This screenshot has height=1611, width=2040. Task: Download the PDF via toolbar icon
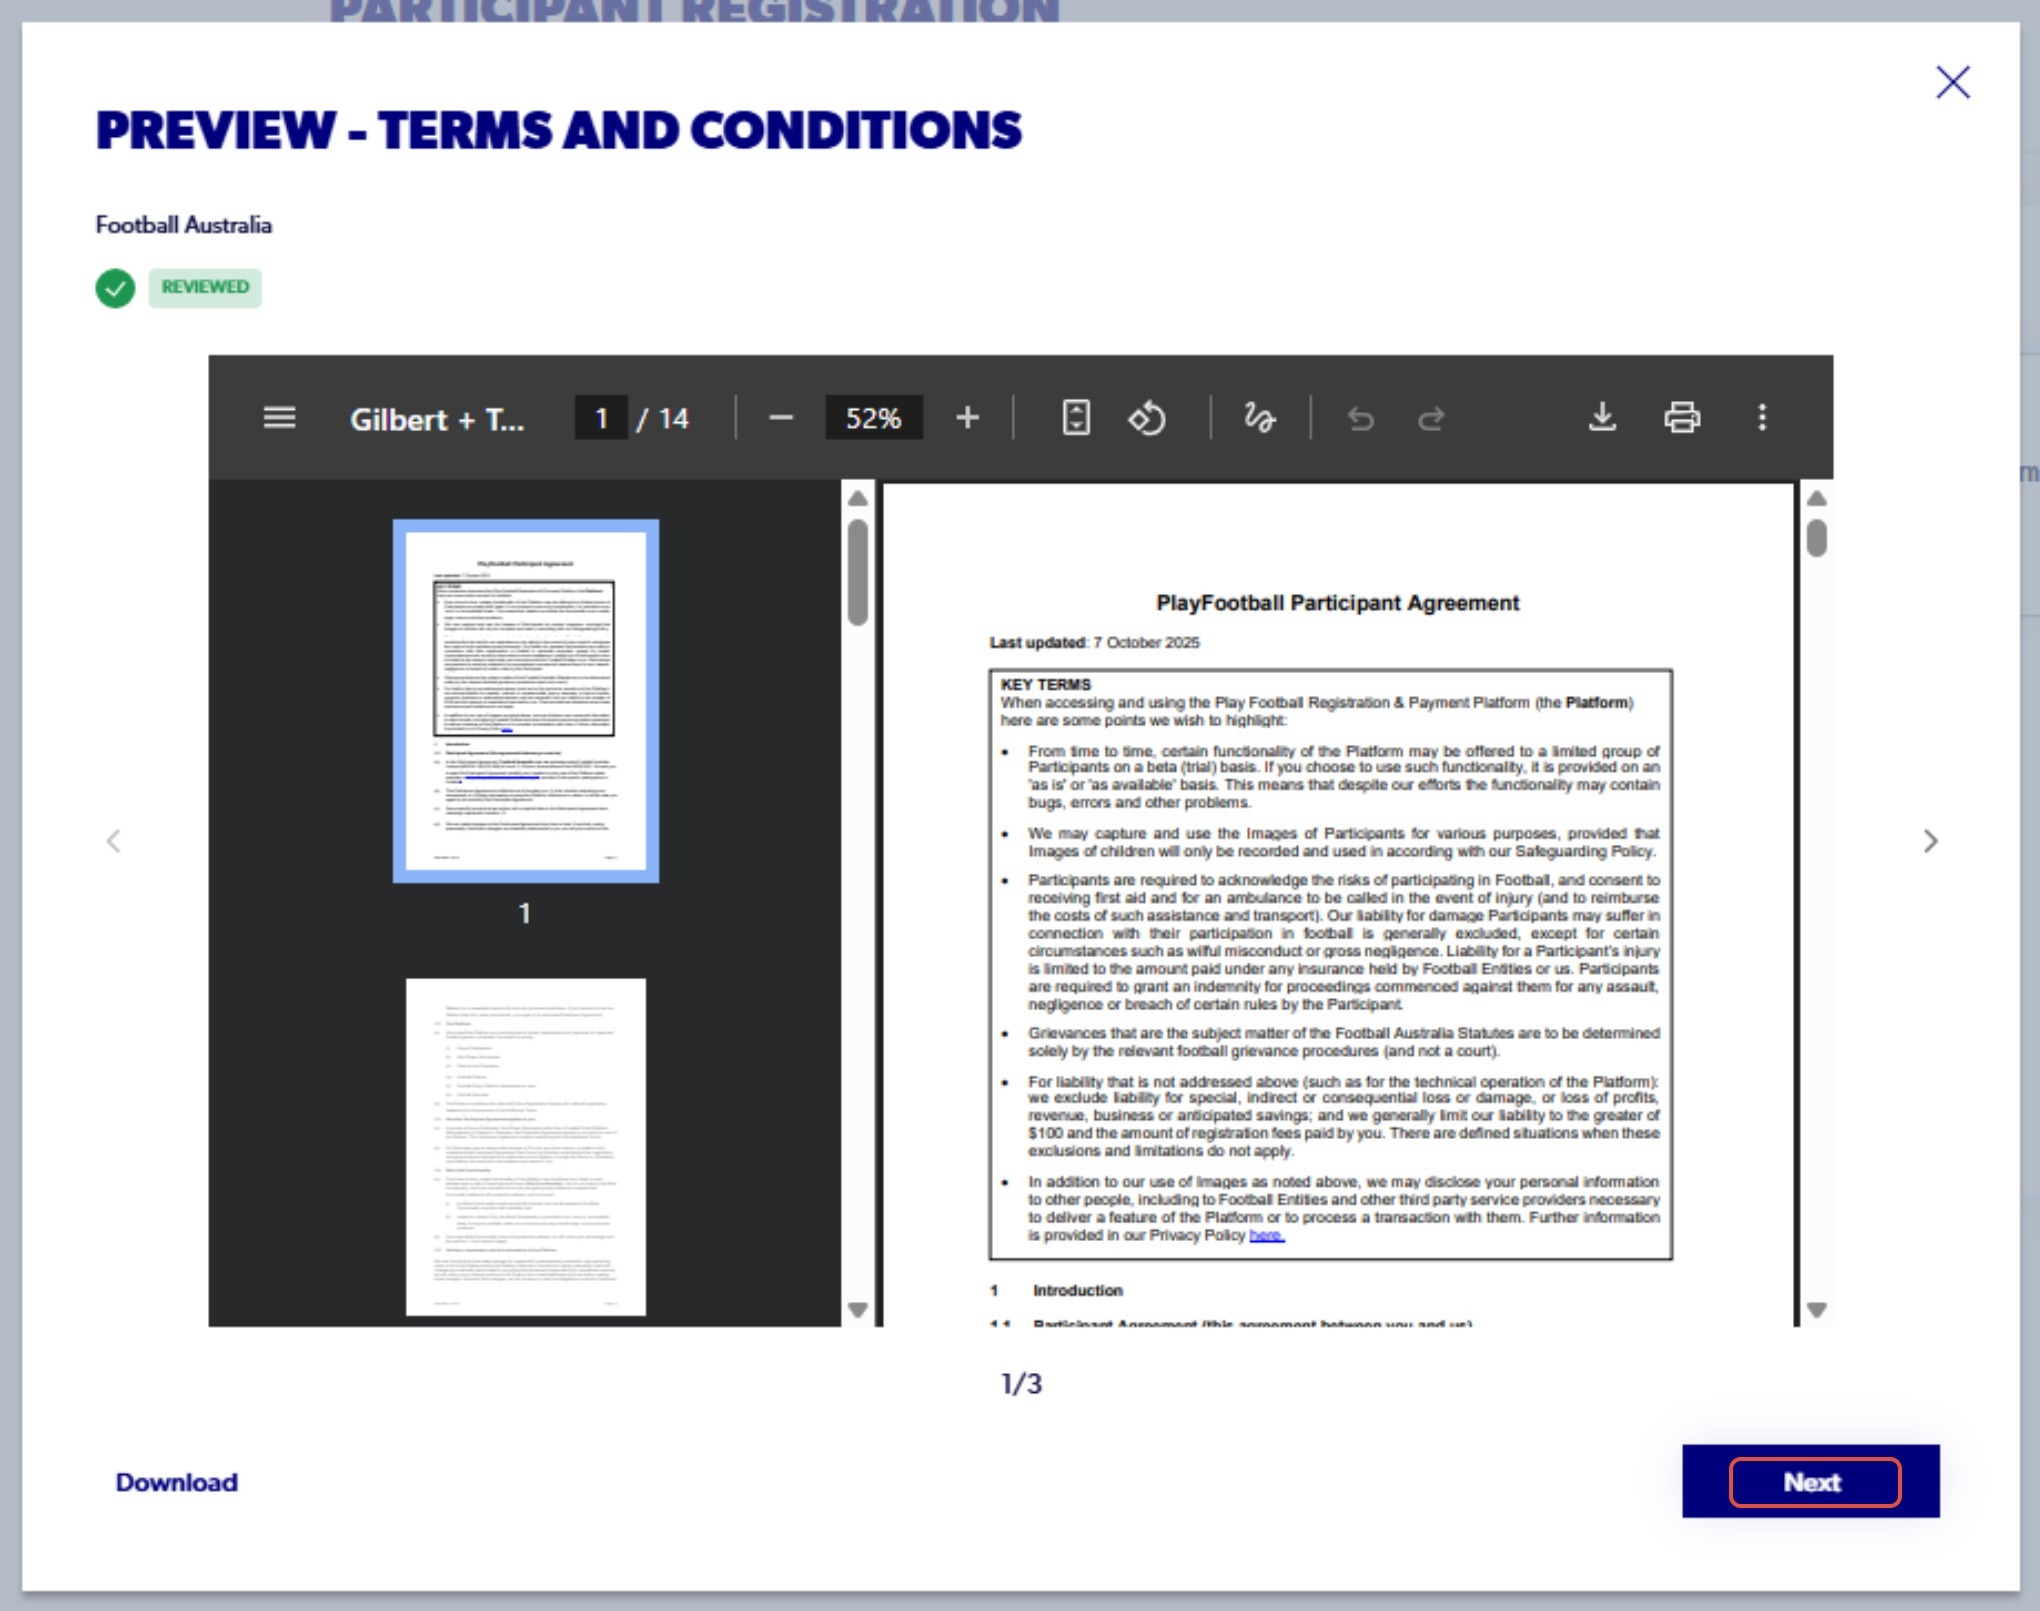[1602, 417]
